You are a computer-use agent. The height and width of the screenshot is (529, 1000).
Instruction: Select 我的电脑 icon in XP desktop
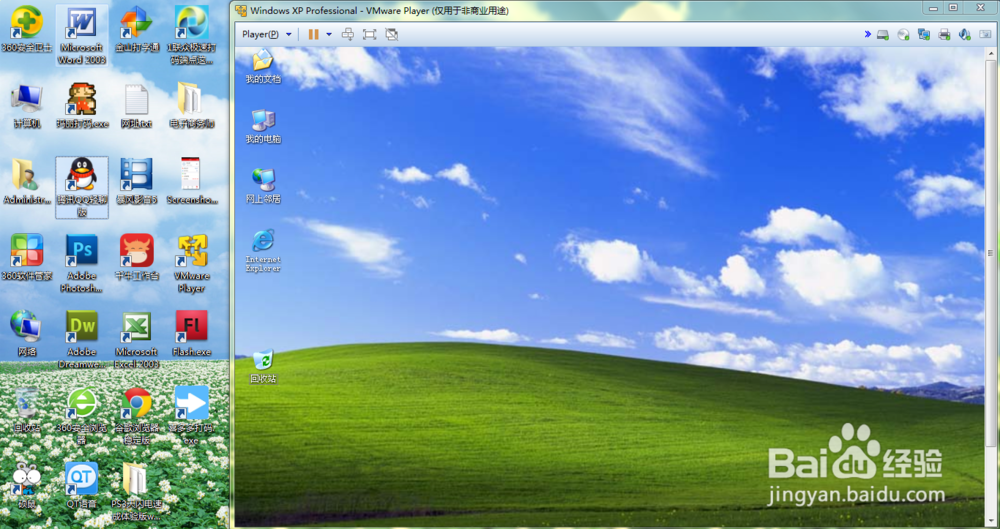[263, 126]
